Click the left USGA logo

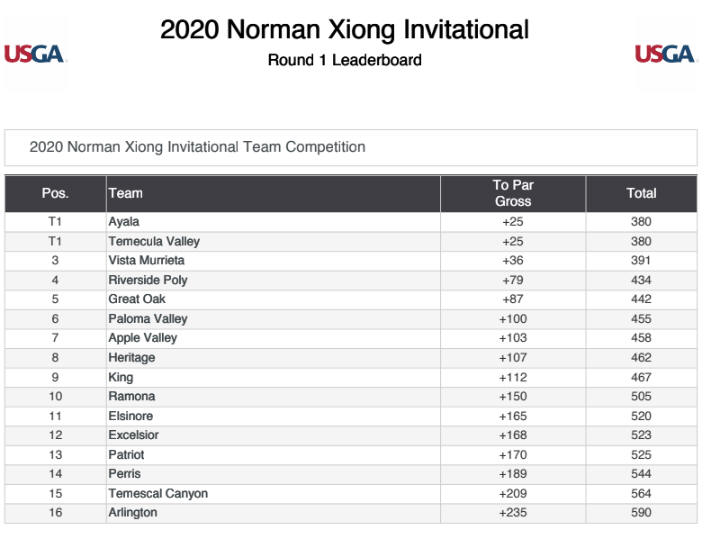[35, 54]
